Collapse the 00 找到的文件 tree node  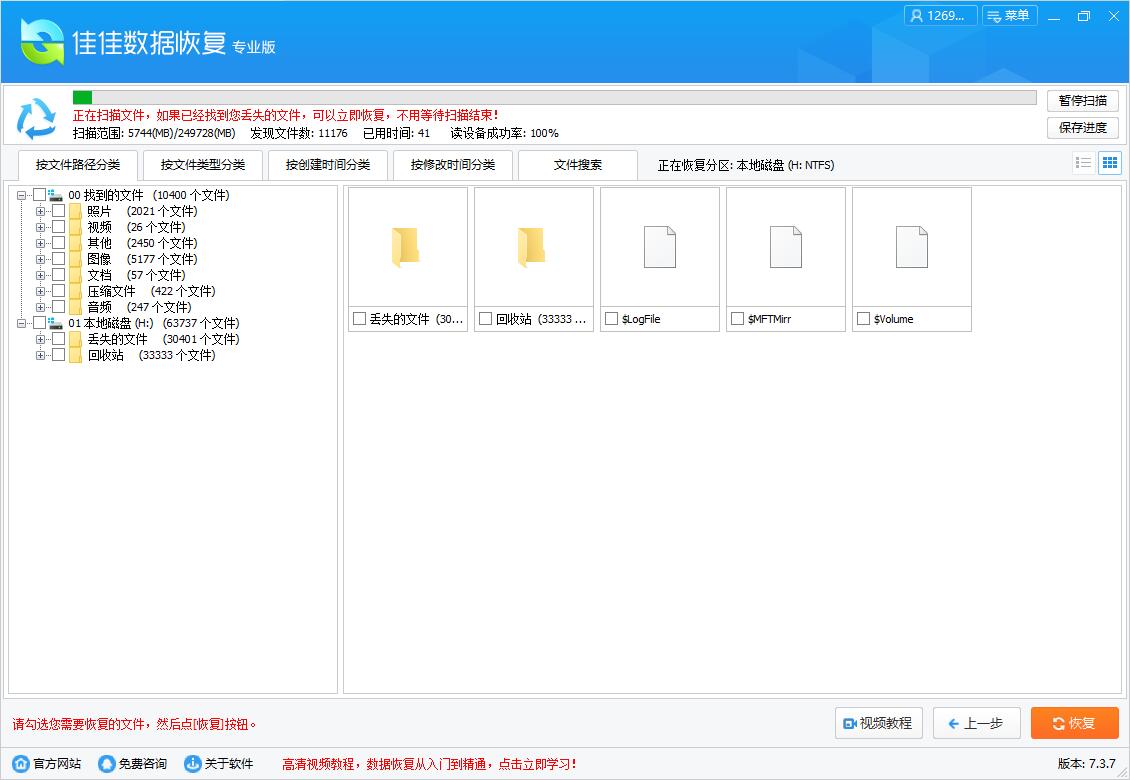(22, 195)
